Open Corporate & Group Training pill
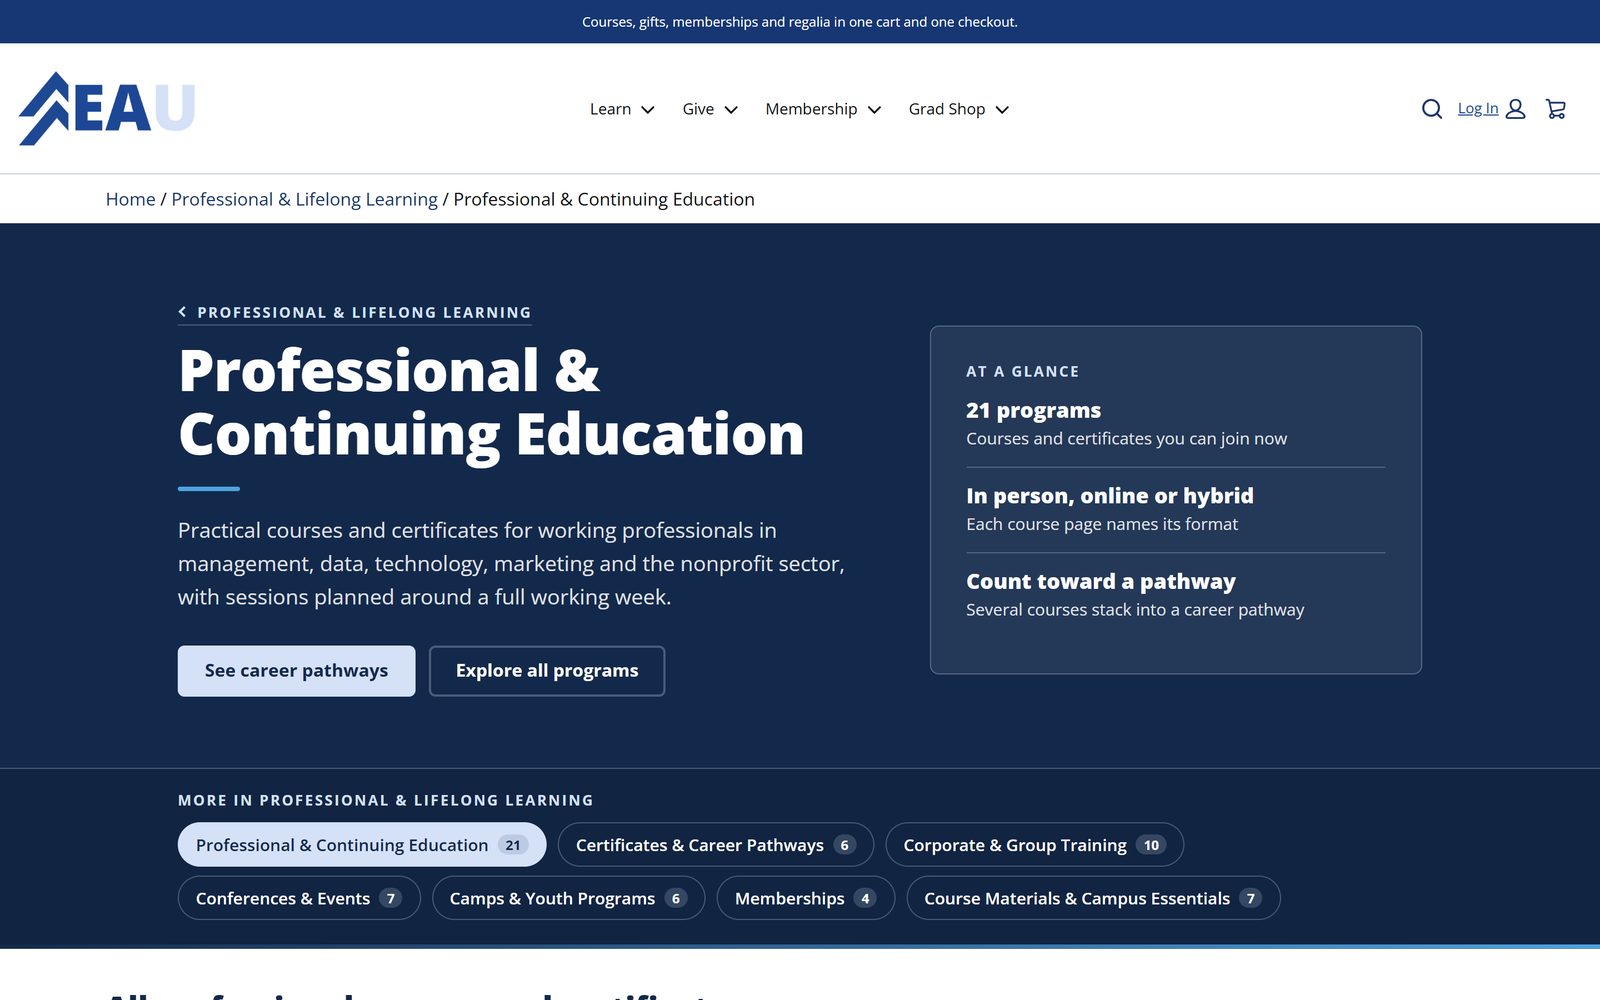Image resolution: width=1600 pixels, height=1000 pixels. tap(1035, 845)
